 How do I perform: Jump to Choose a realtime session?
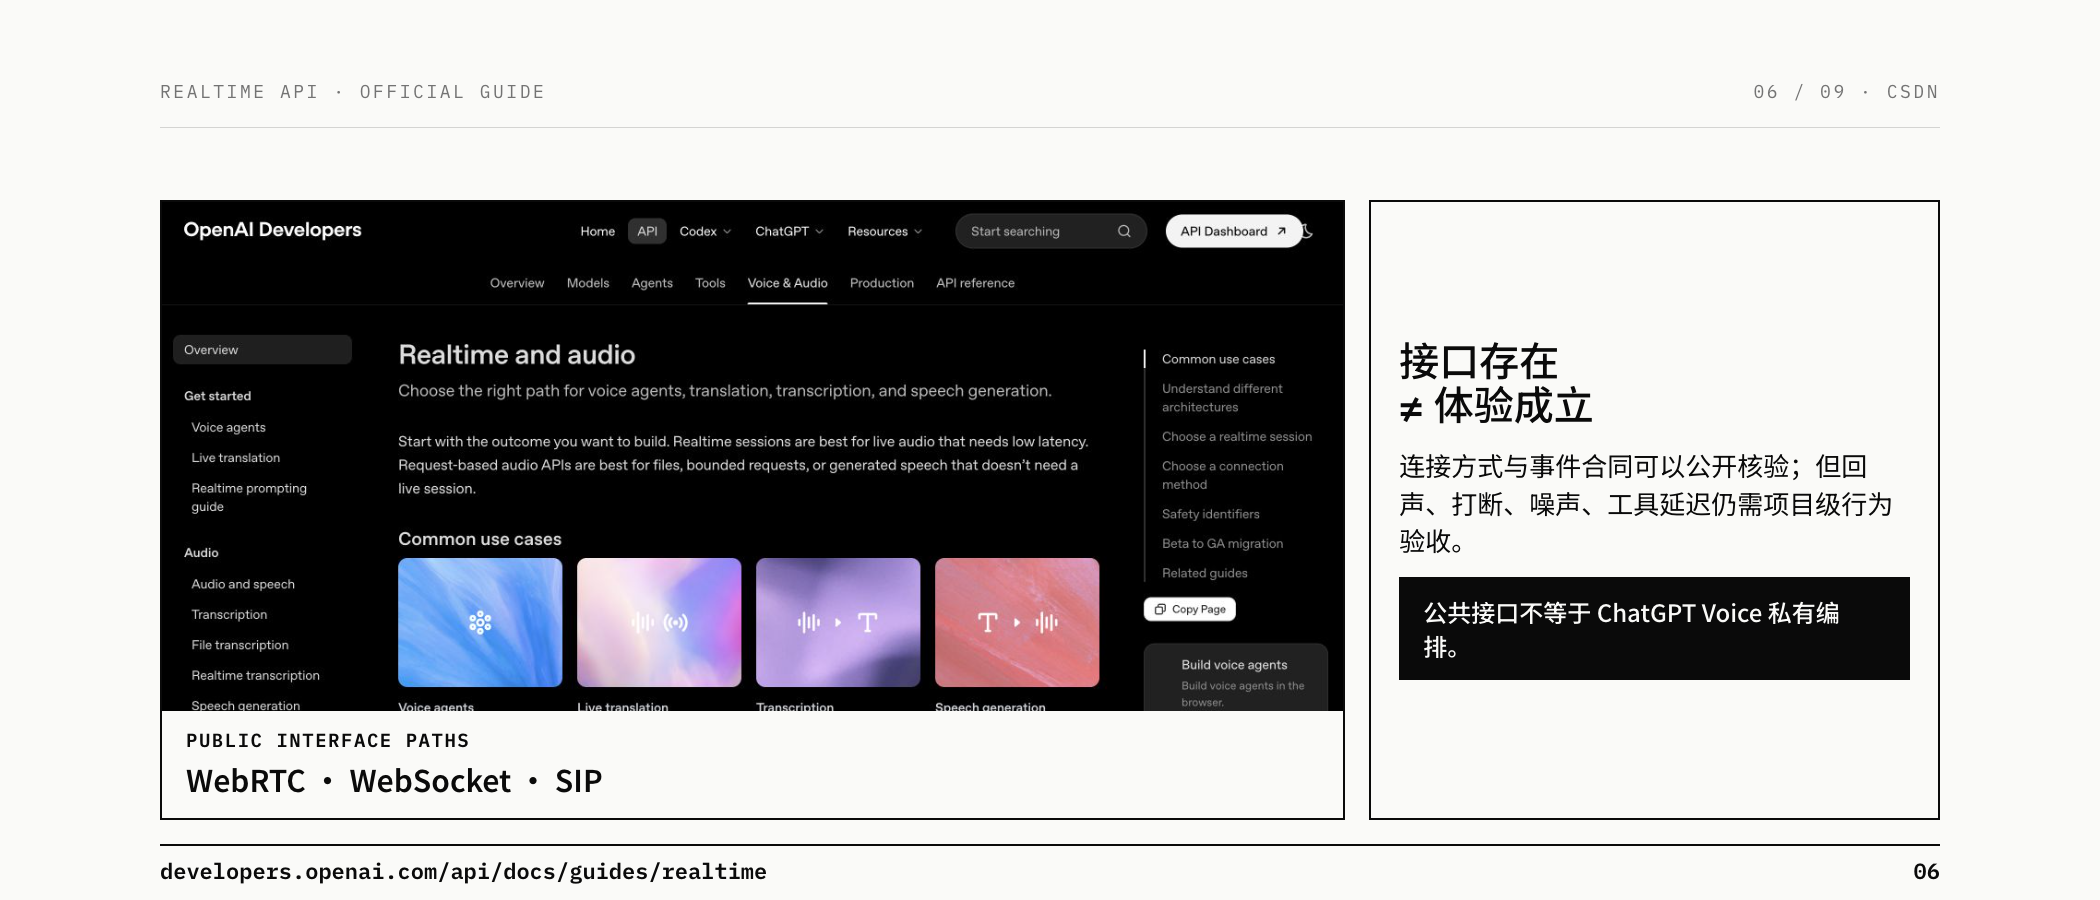click(1237, 437)
